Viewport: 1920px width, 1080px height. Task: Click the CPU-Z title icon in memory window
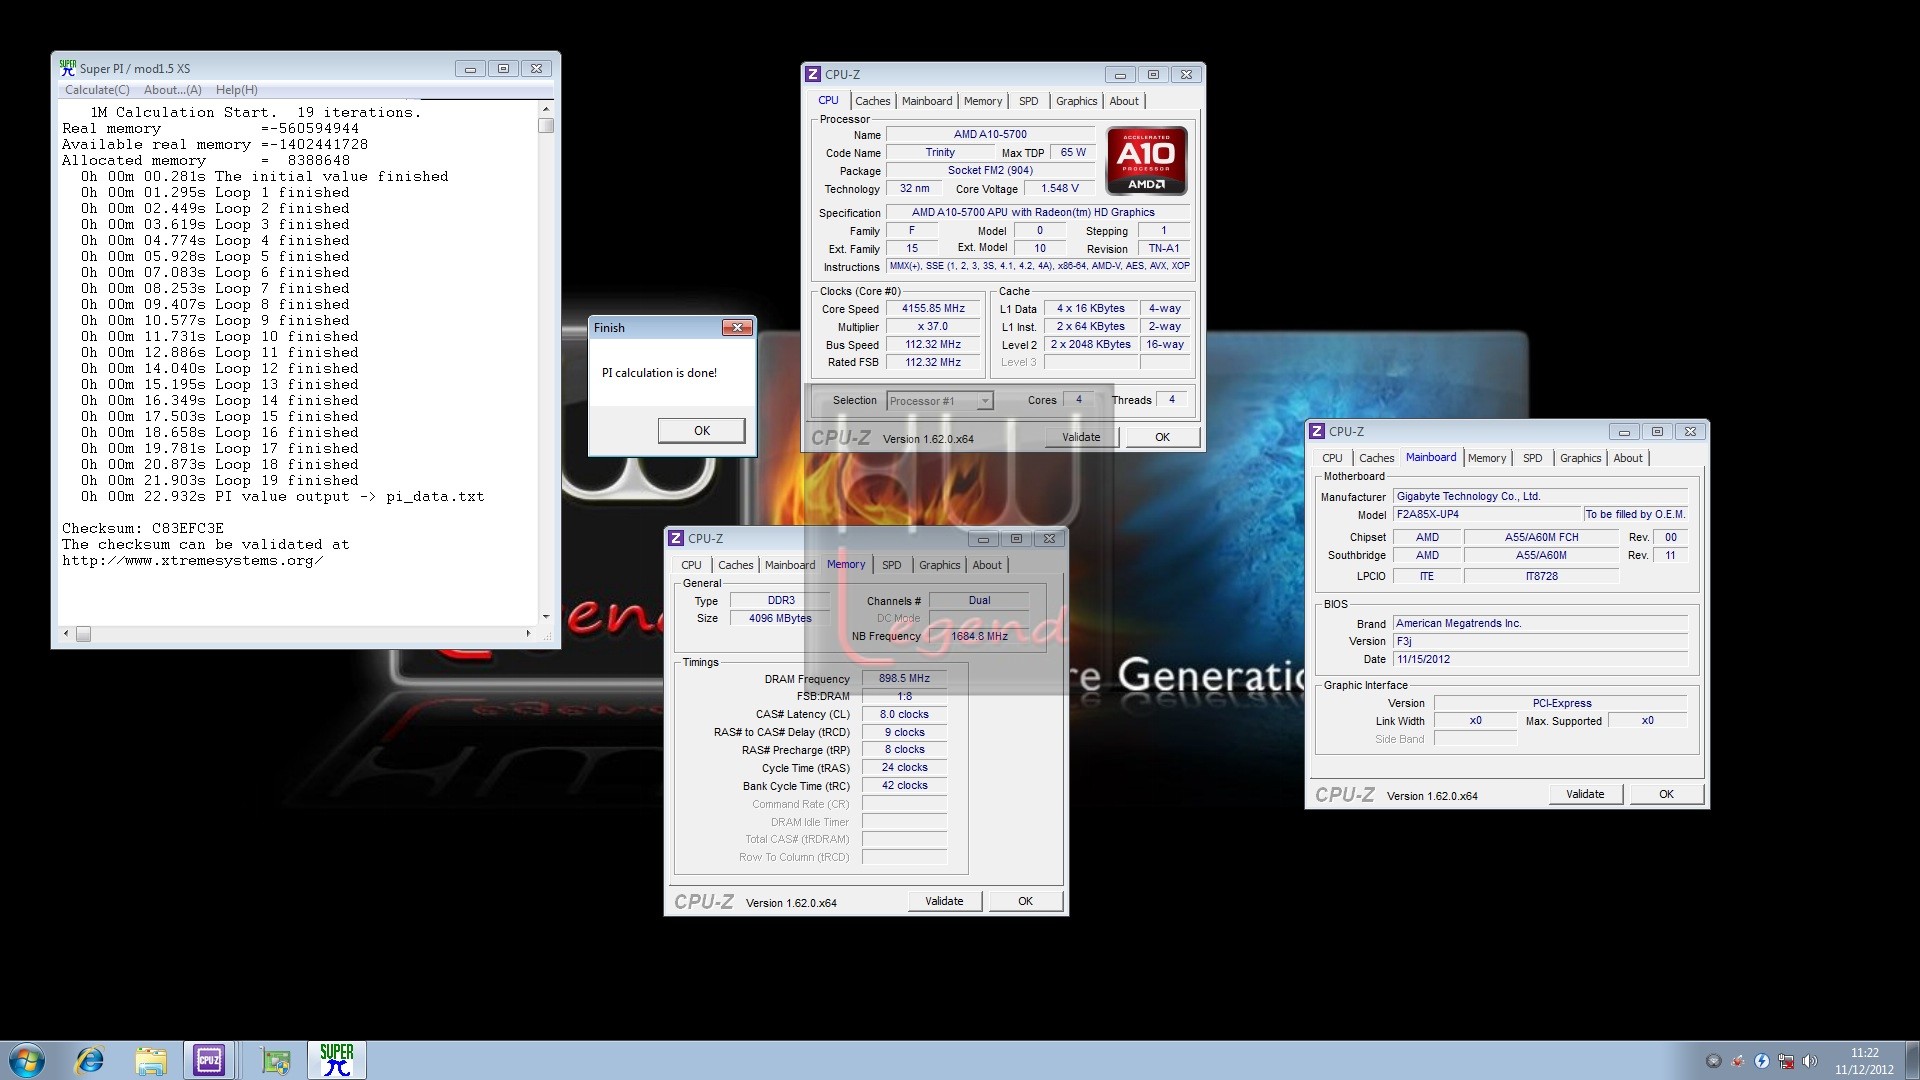pos(676,538)
